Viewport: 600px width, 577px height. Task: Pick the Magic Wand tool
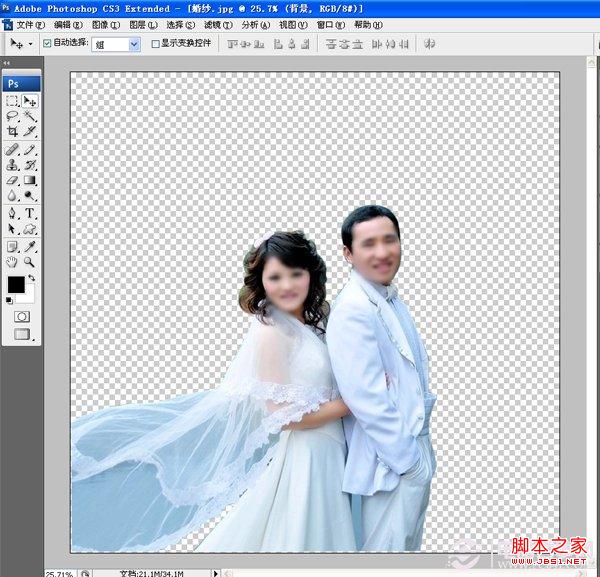(30, 116)
